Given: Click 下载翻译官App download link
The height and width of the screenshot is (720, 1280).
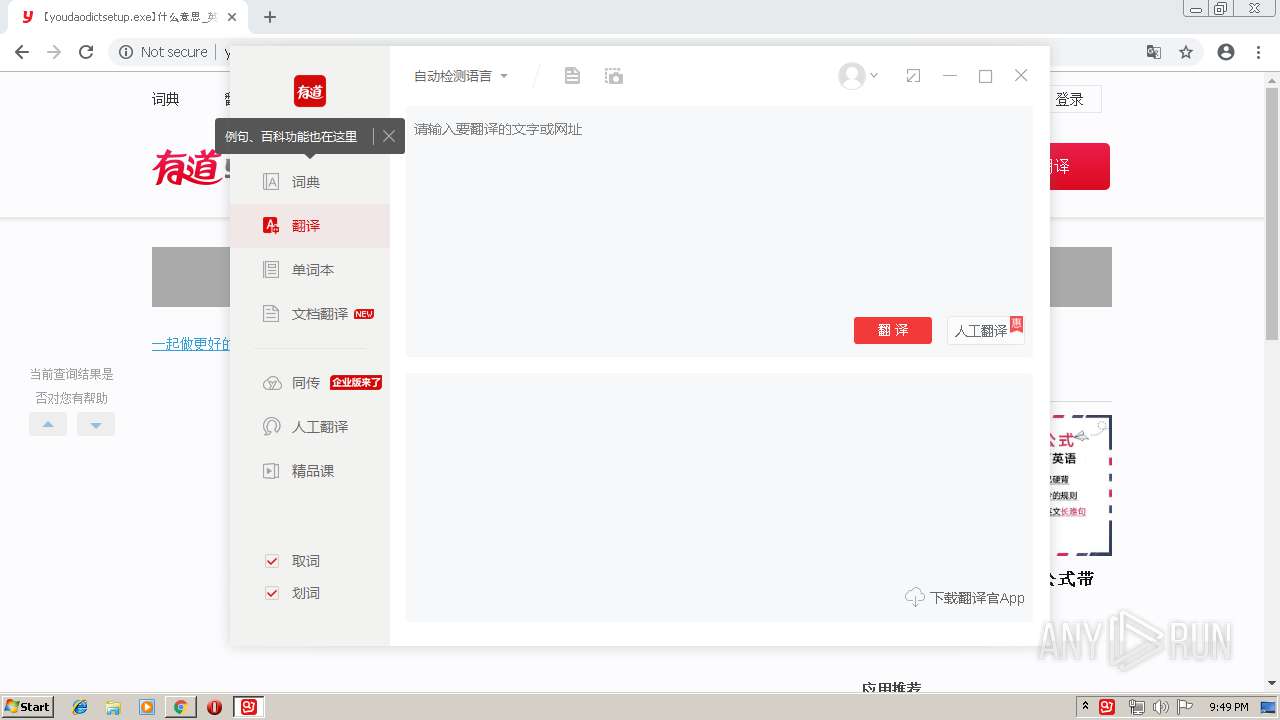Looking at the screenshot, I should click(x=965, y=598).
